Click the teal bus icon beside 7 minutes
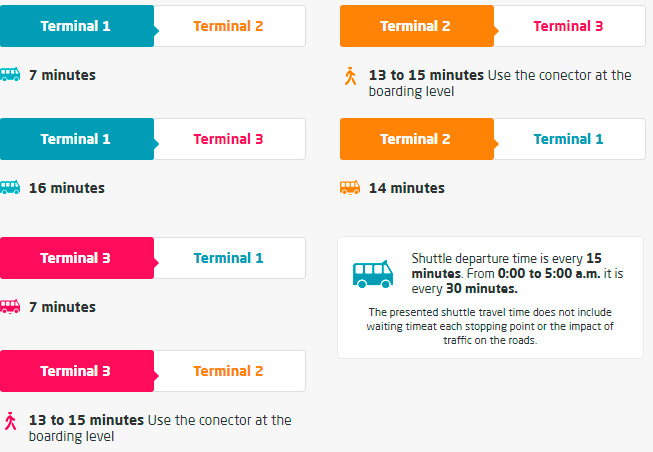Image resolution: width=653 pixels, height=452 pixels. tap(10, 74)
